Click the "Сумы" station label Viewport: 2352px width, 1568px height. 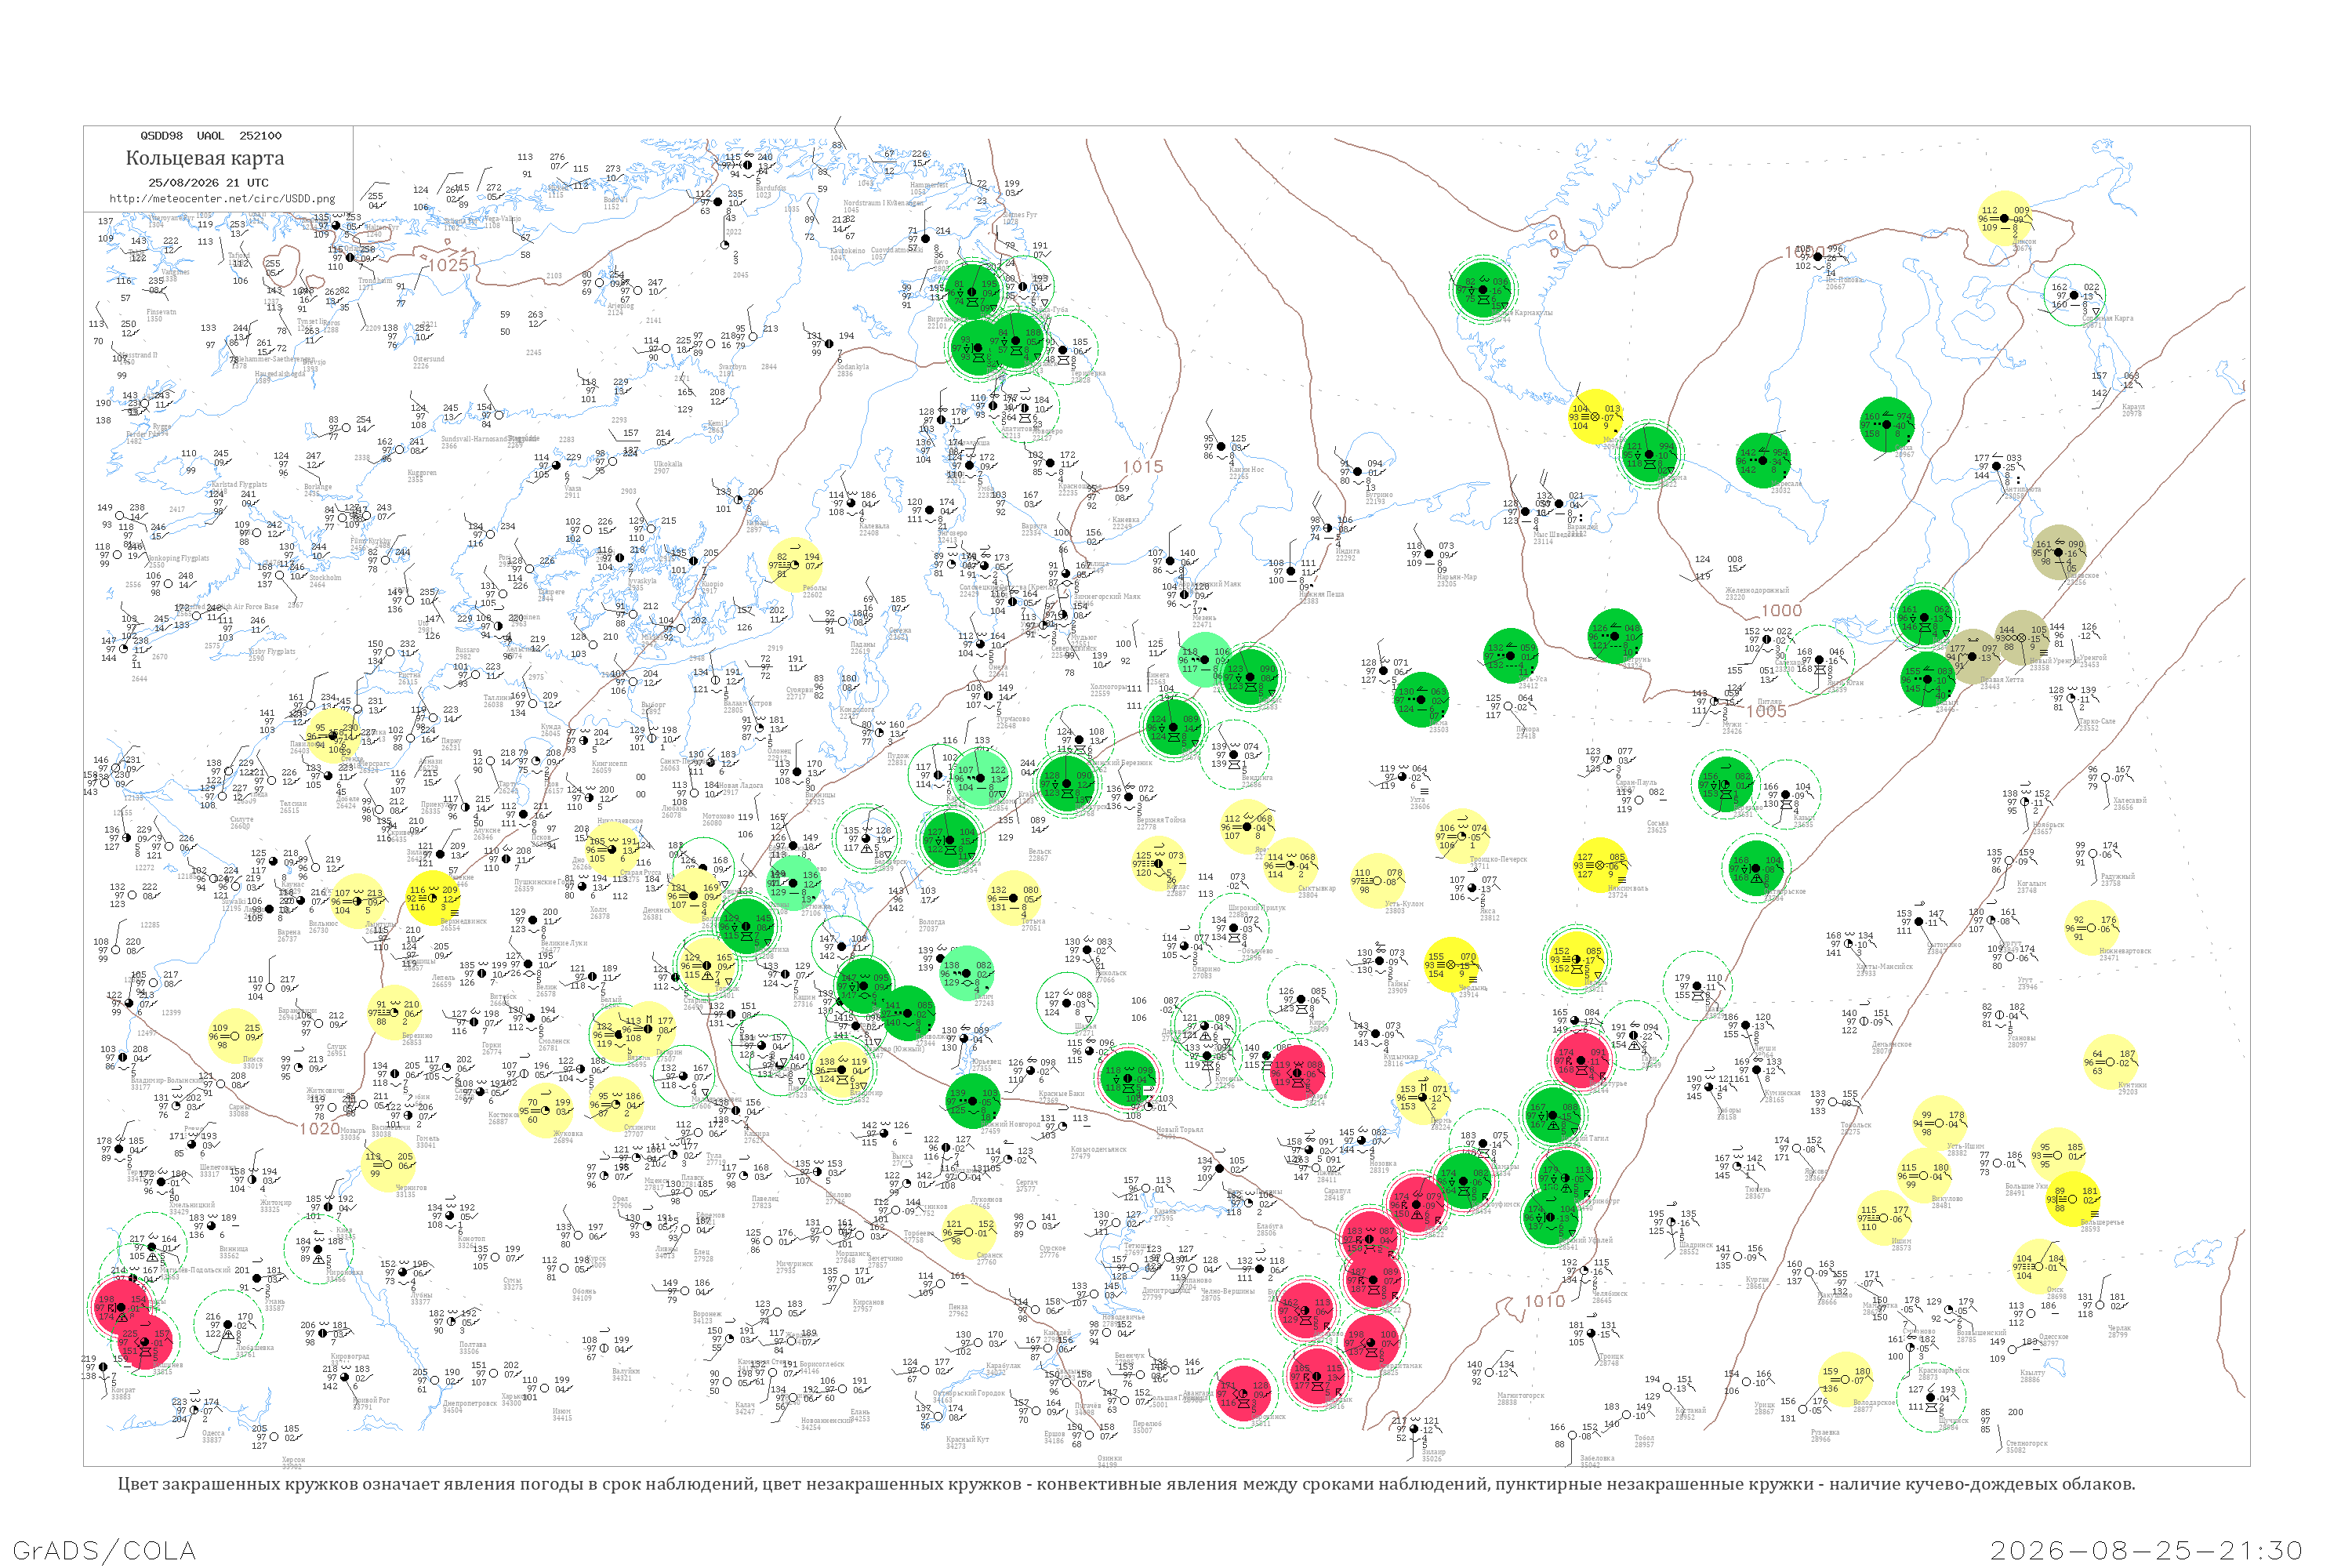[x=512, y=1281]
